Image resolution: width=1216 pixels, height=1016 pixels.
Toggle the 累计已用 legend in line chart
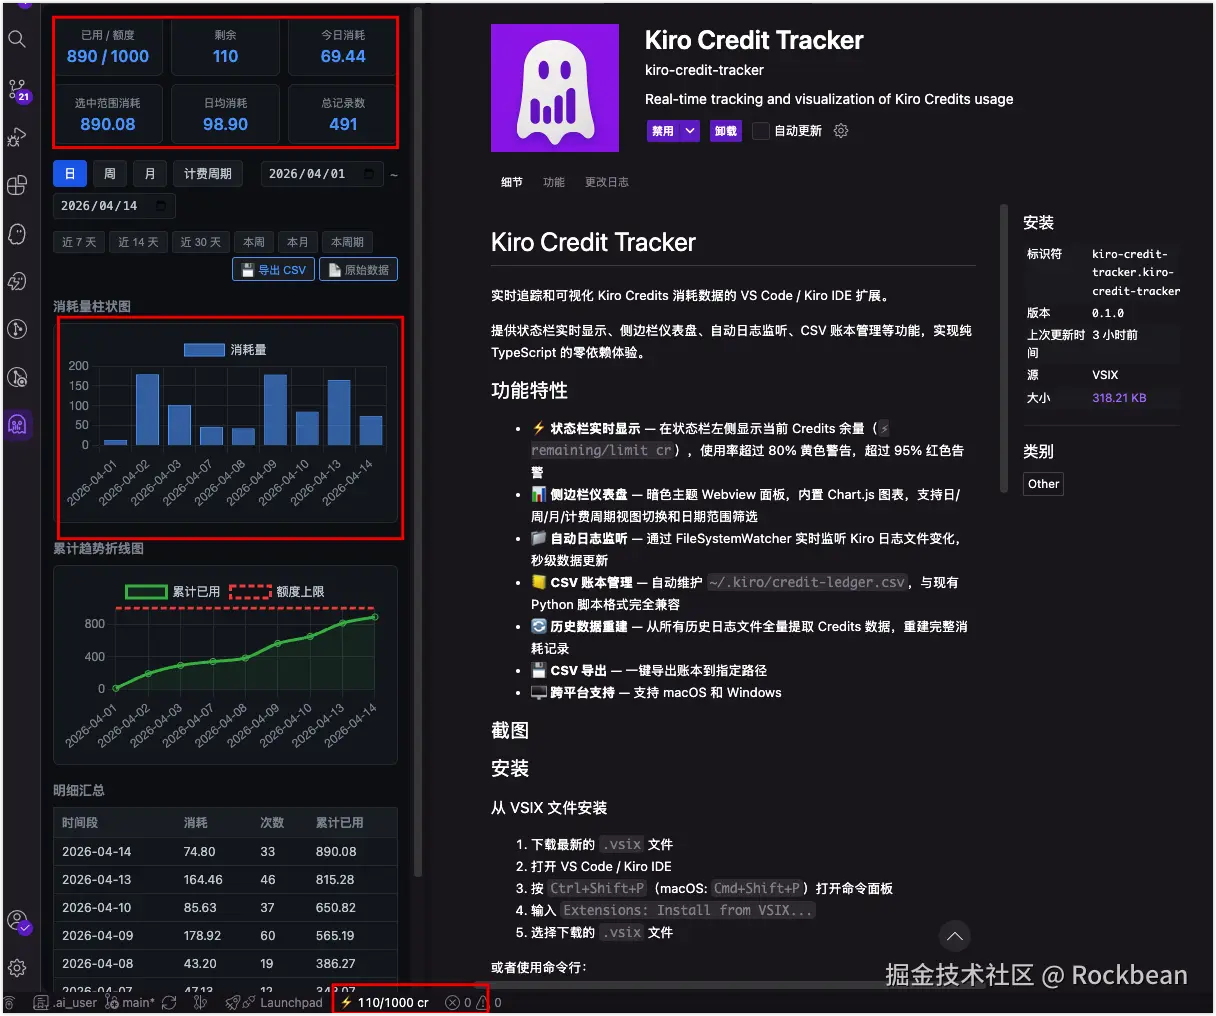(x=172, y=592)
